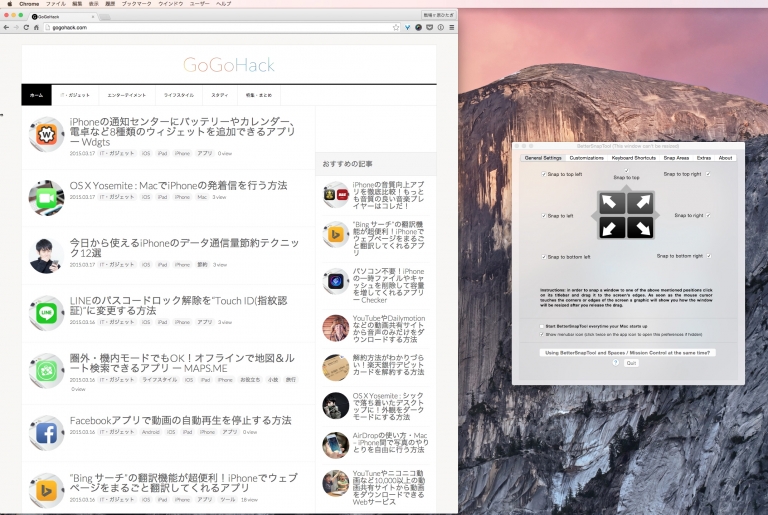The width and height of the screenshot is (768, 515).
Task: Toggle Snap to top left checkbox
Action: (544, 174)
